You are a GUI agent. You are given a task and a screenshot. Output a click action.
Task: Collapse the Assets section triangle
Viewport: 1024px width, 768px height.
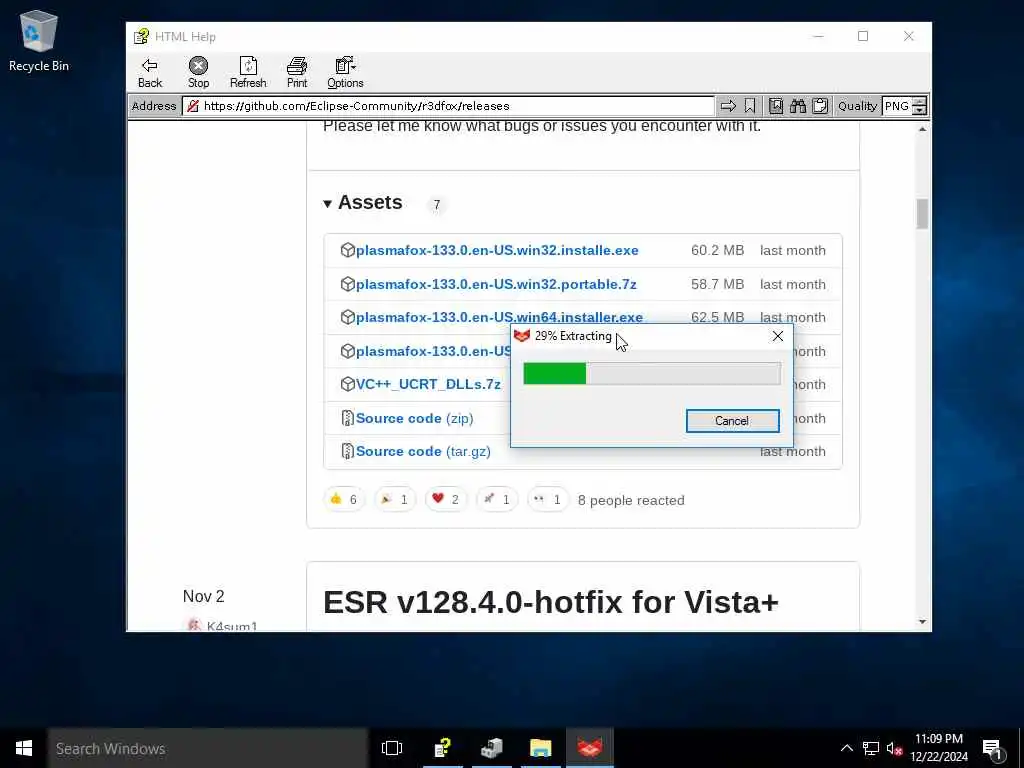(x=327, y=204)
